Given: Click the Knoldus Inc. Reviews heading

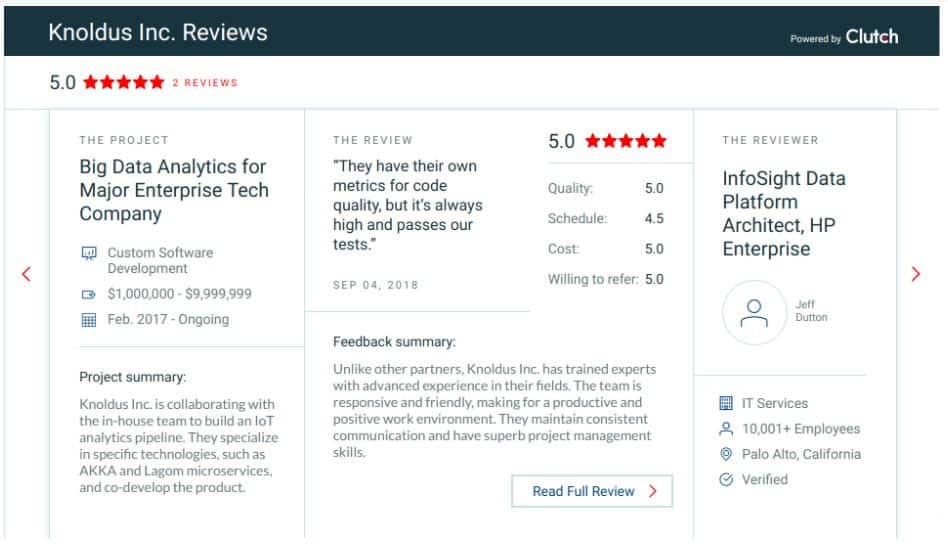Looking at the screenshot, I should 158,32.
